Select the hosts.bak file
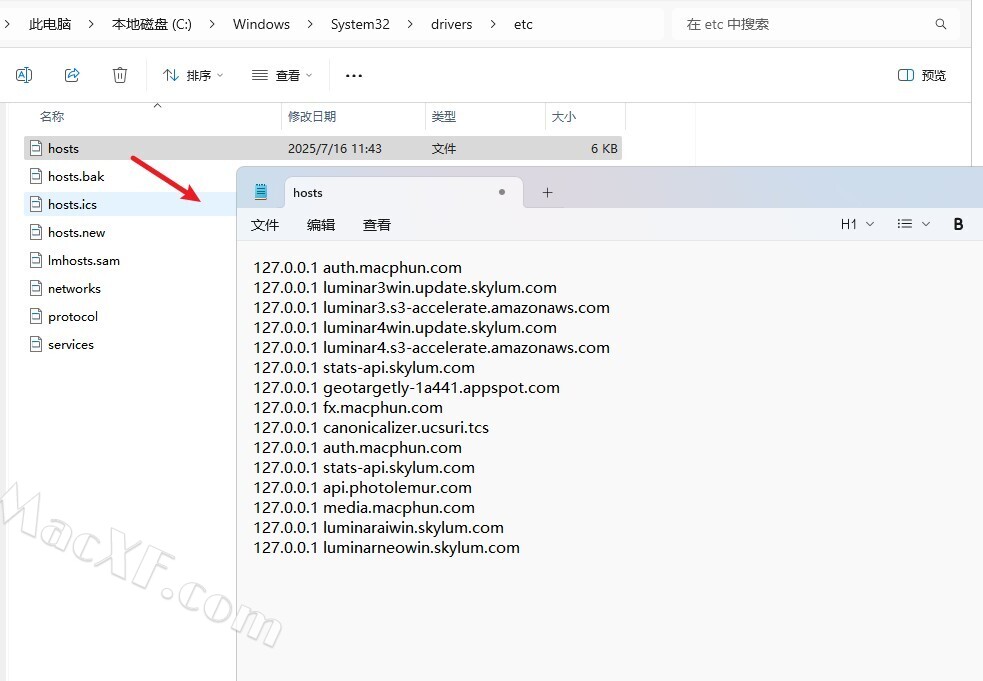The image size is (983, 681). point(76,176)
